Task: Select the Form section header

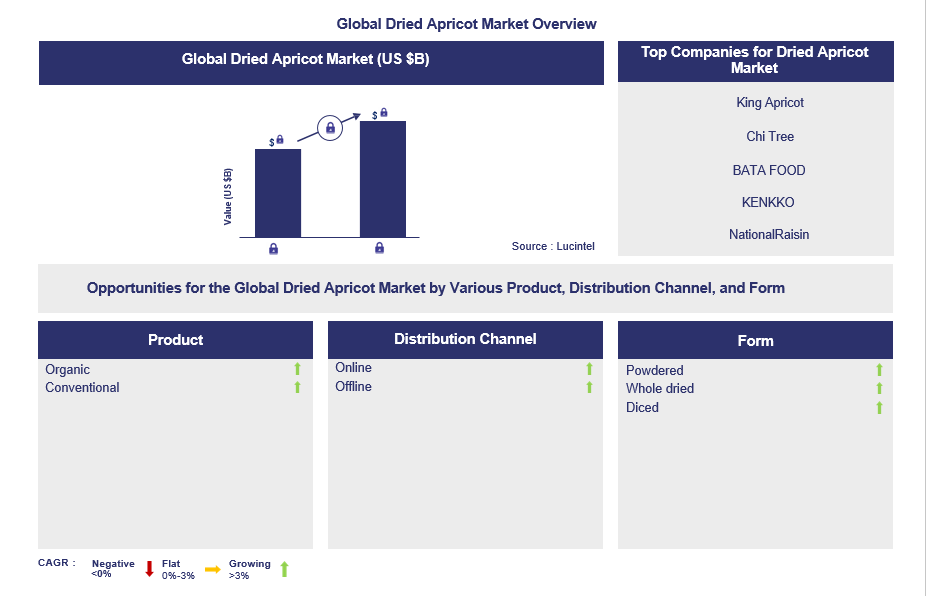Action: click(x=755, y=341)
